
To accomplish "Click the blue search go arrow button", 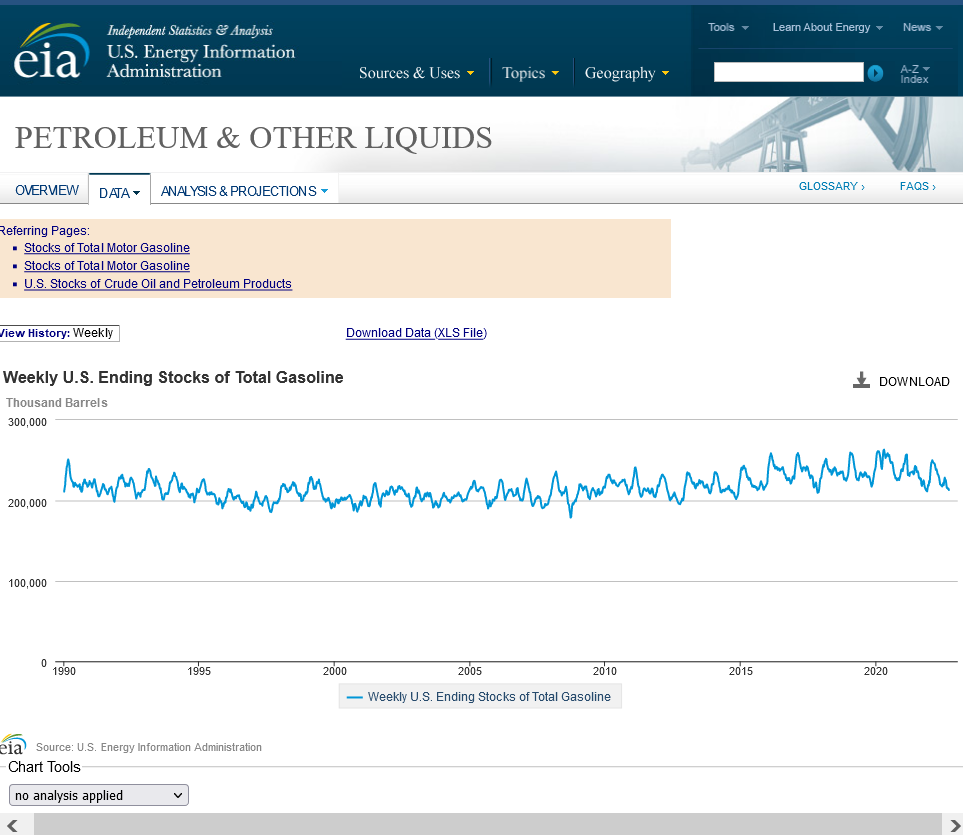I will pos(875,73).
